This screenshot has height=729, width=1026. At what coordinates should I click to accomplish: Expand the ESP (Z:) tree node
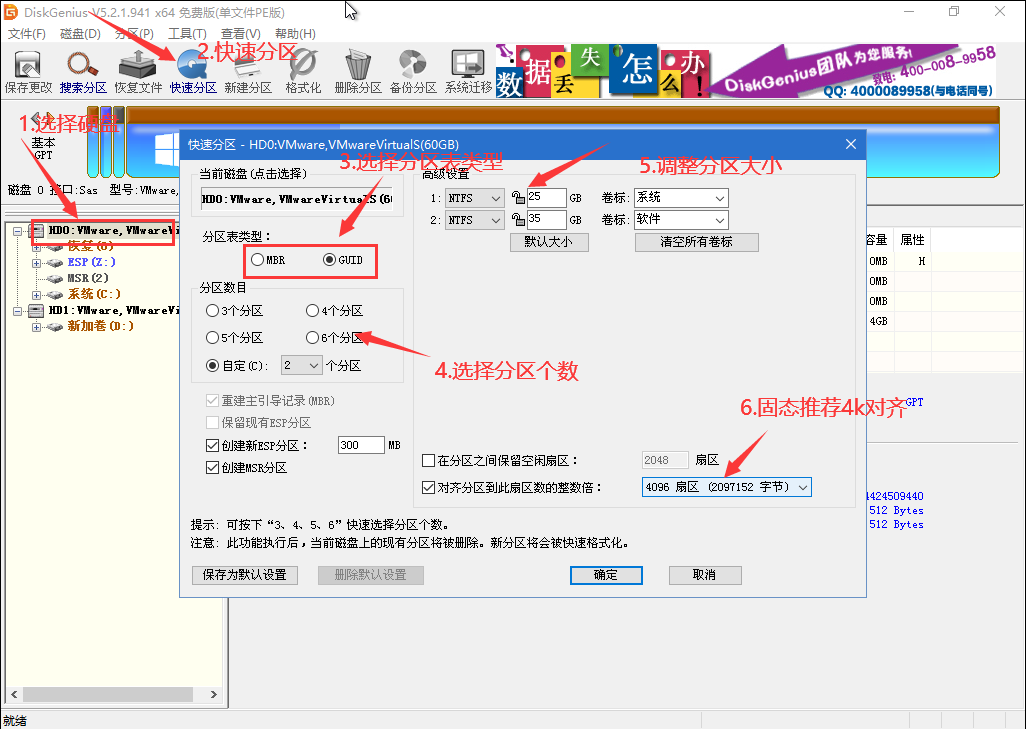pyautogui.click(x=37, y=262)
